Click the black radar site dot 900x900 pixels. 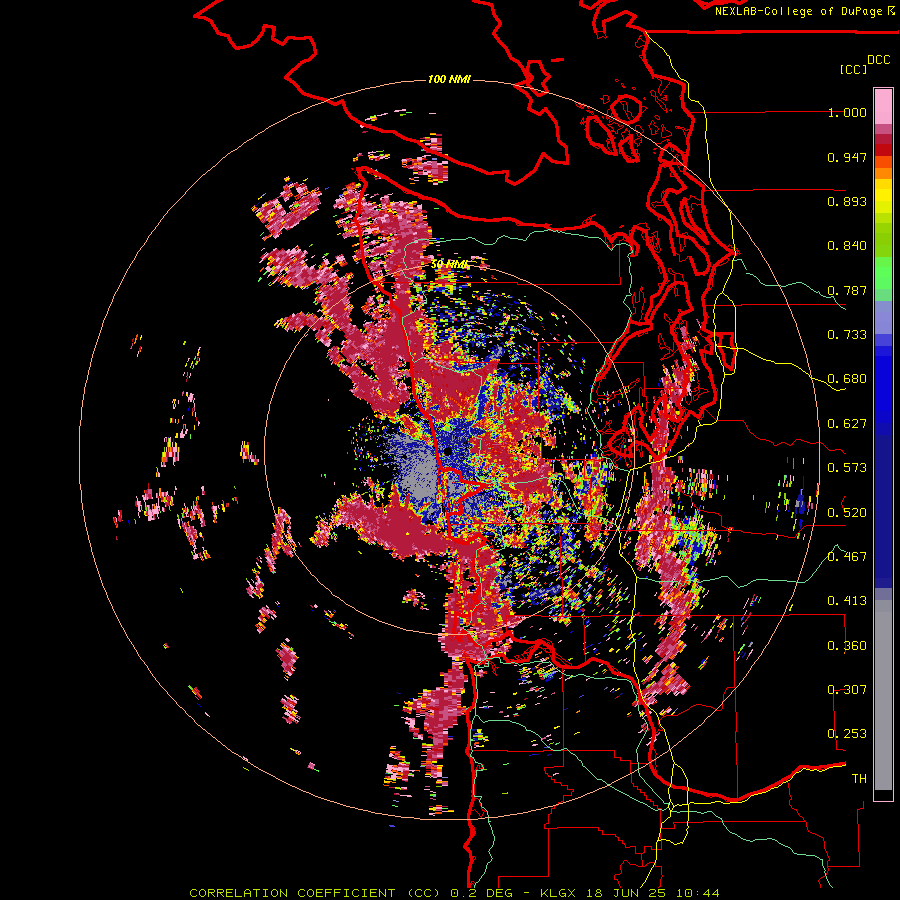point(448,452)
